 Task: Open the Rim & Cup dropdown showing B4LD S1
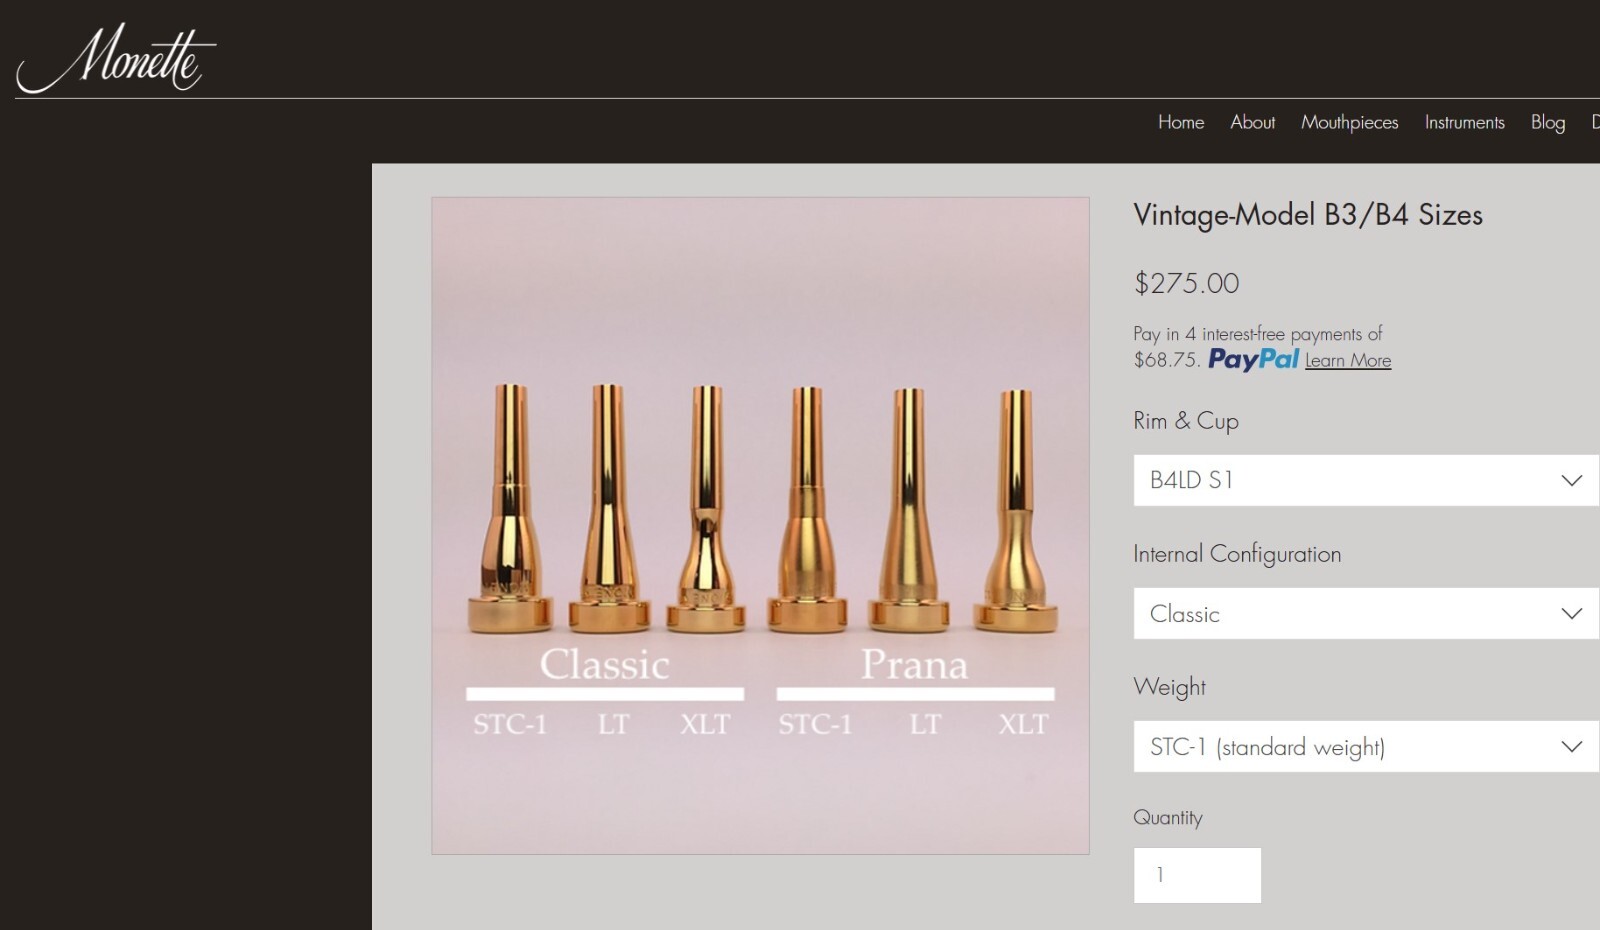[1364, 480]
